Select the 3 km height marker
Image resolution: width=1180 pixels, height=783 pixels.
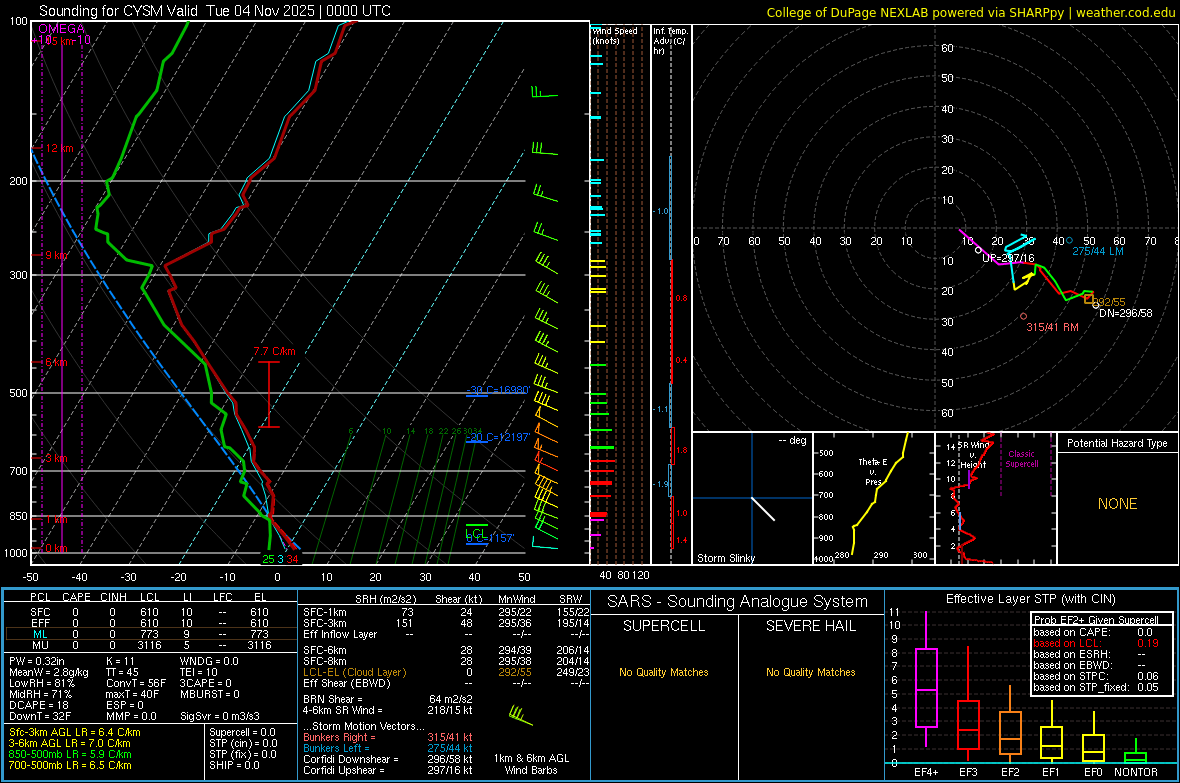(x=56, y=458)
